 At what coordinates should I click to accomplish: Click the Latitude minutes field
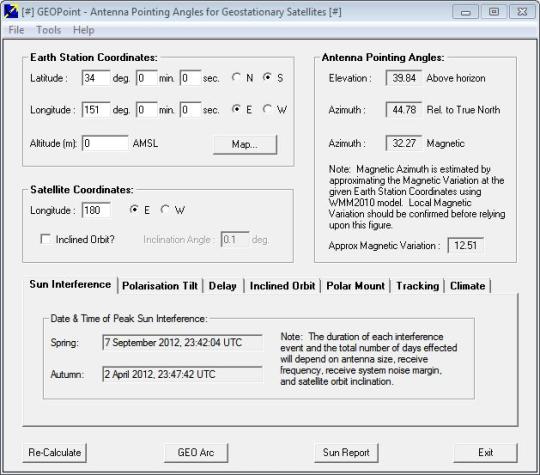pyautogui.click(x=147, y=78)
